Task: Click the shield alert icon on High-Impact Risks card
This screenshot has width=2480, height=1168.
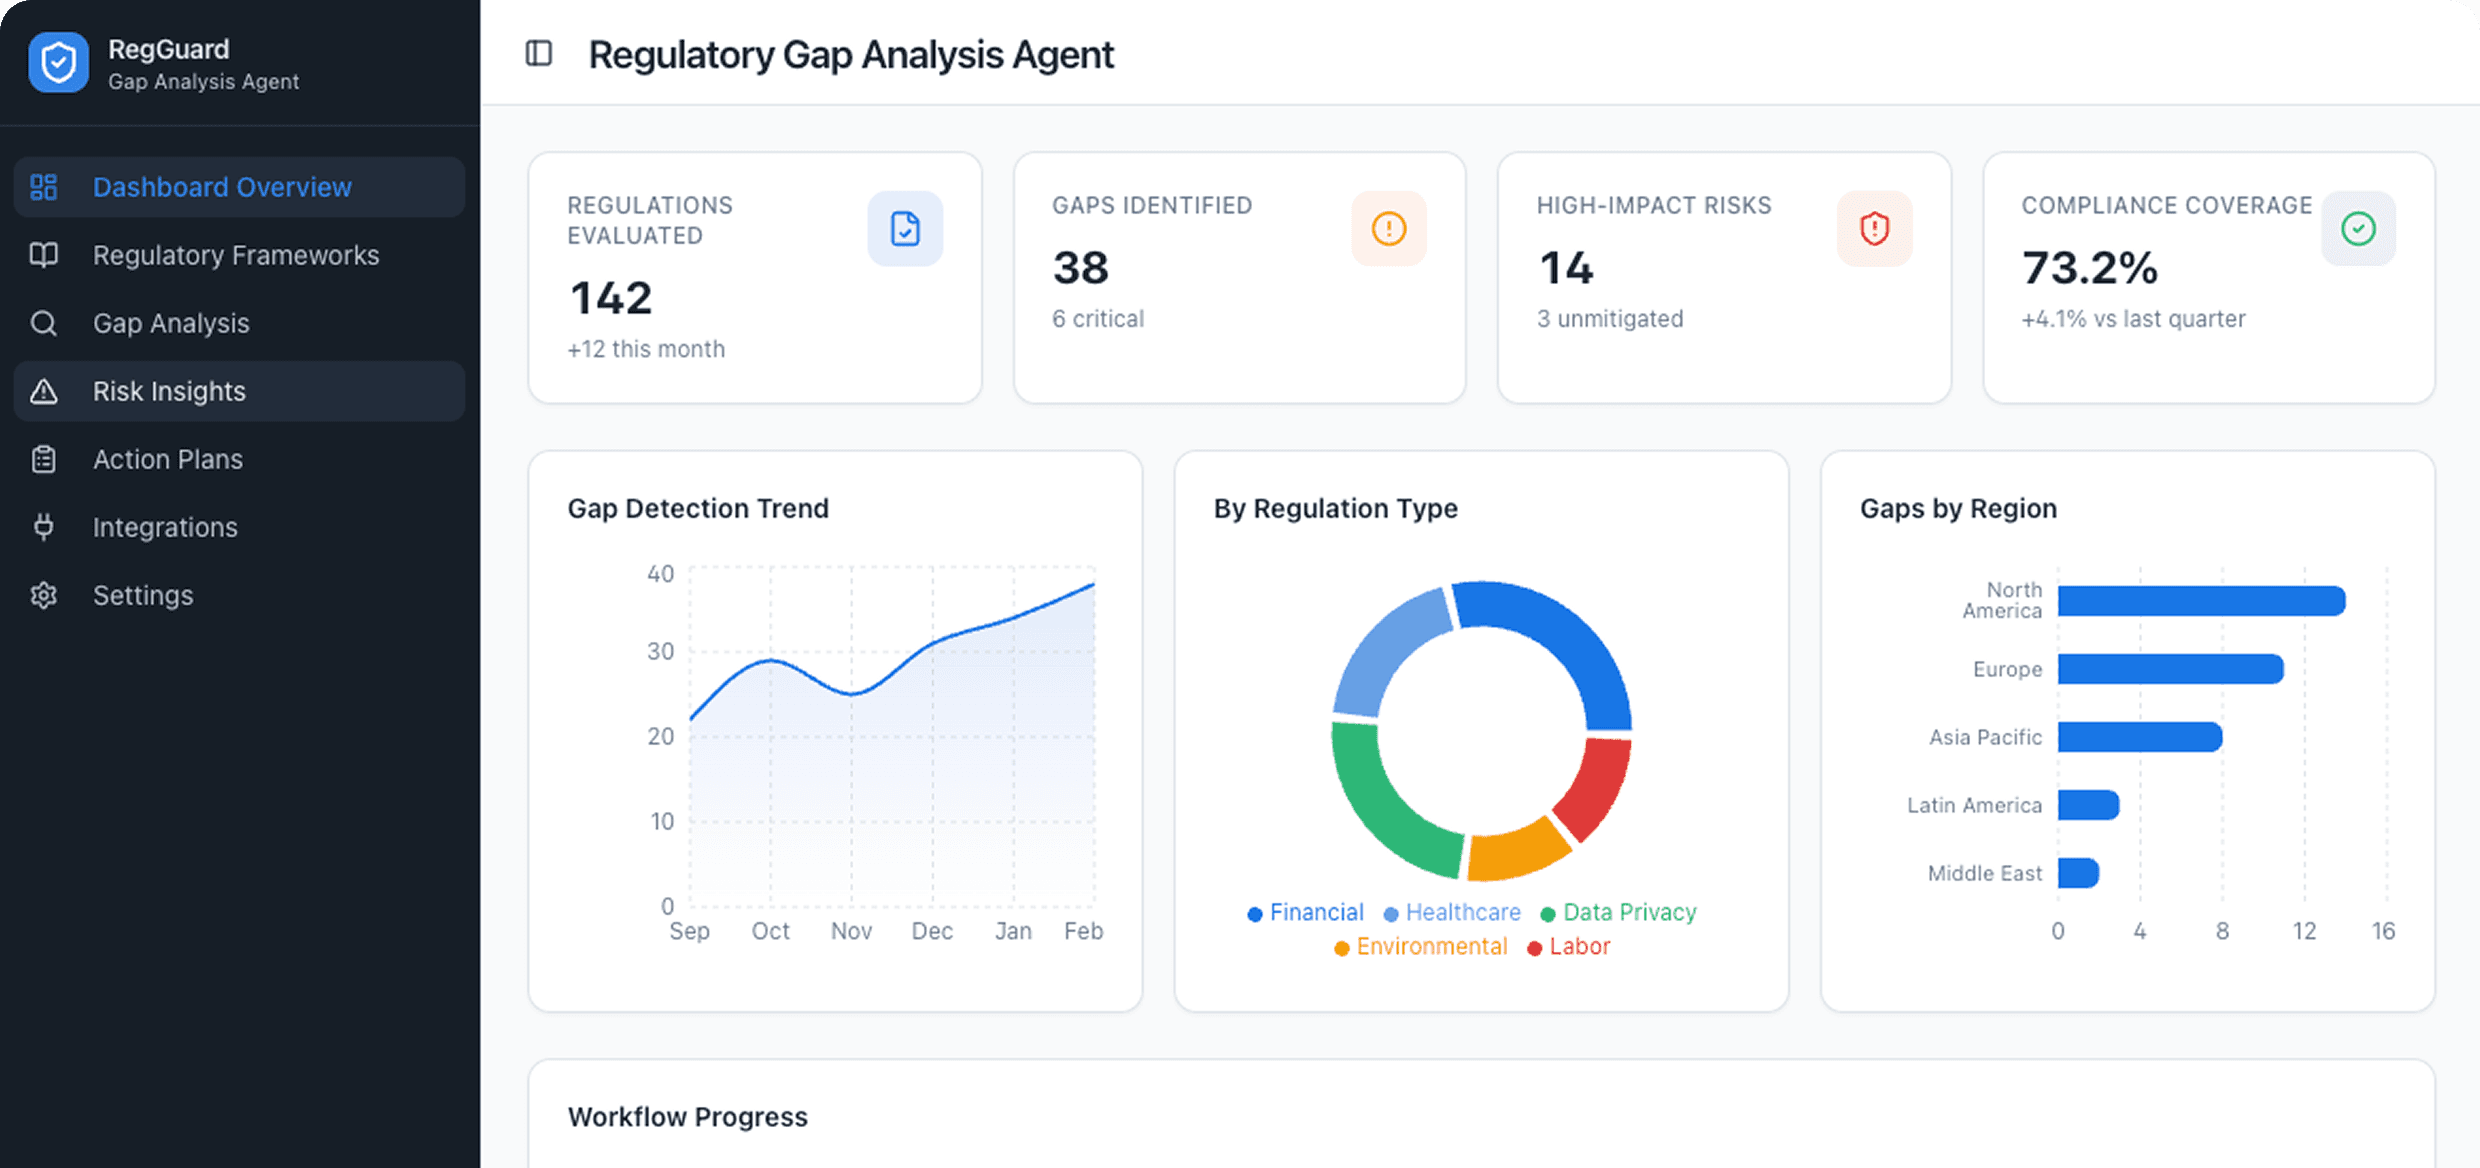Action: (1873, 228)
